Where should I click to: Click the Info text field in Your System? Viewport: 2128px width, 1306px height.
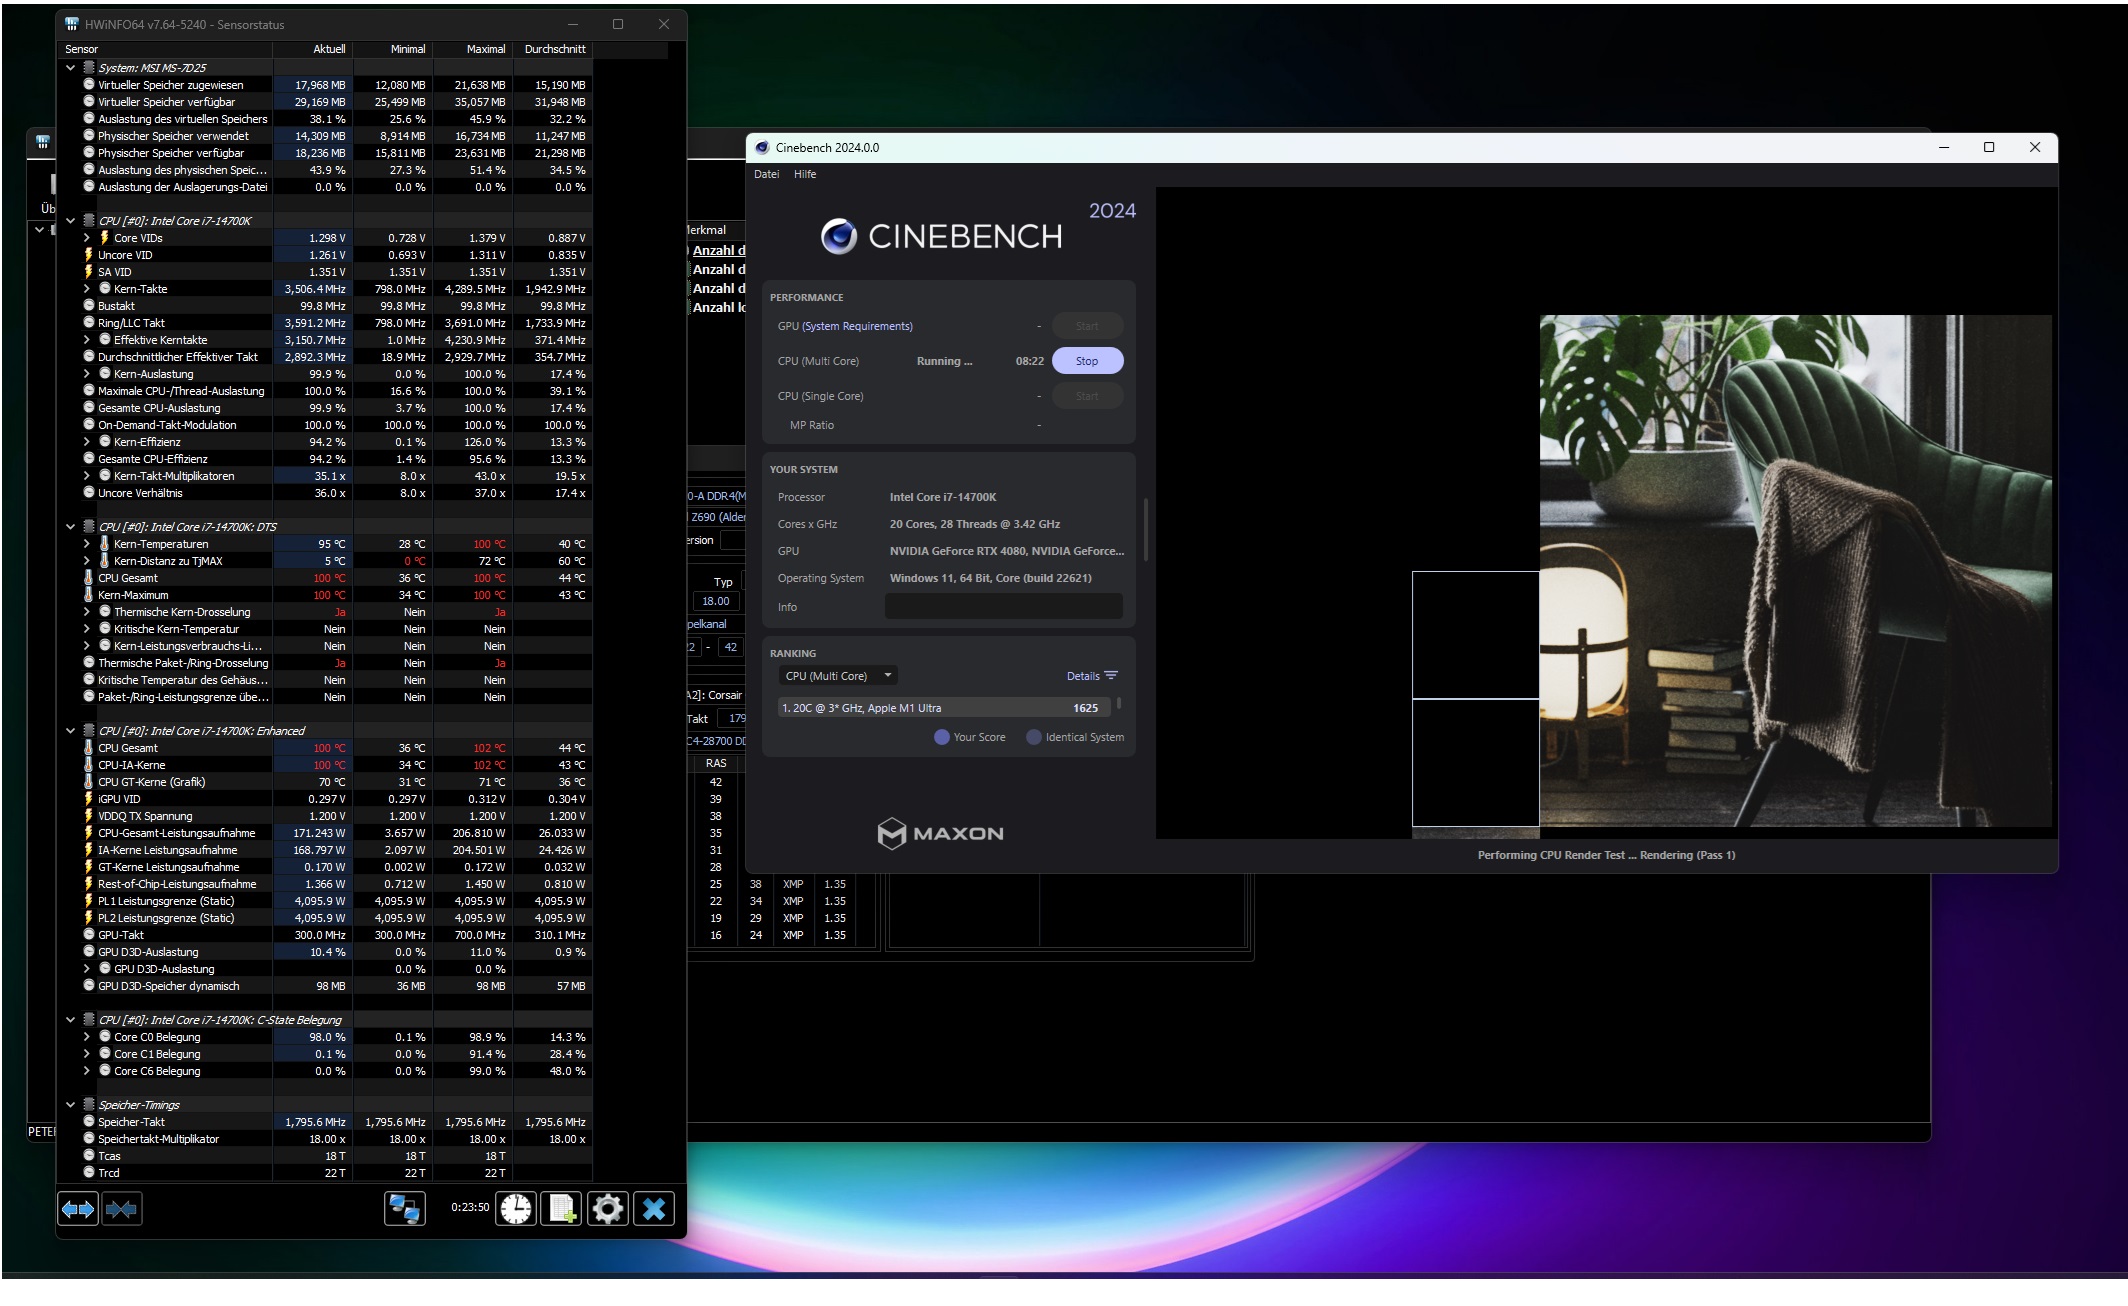pyautogui.click(x=1003, y=607)
